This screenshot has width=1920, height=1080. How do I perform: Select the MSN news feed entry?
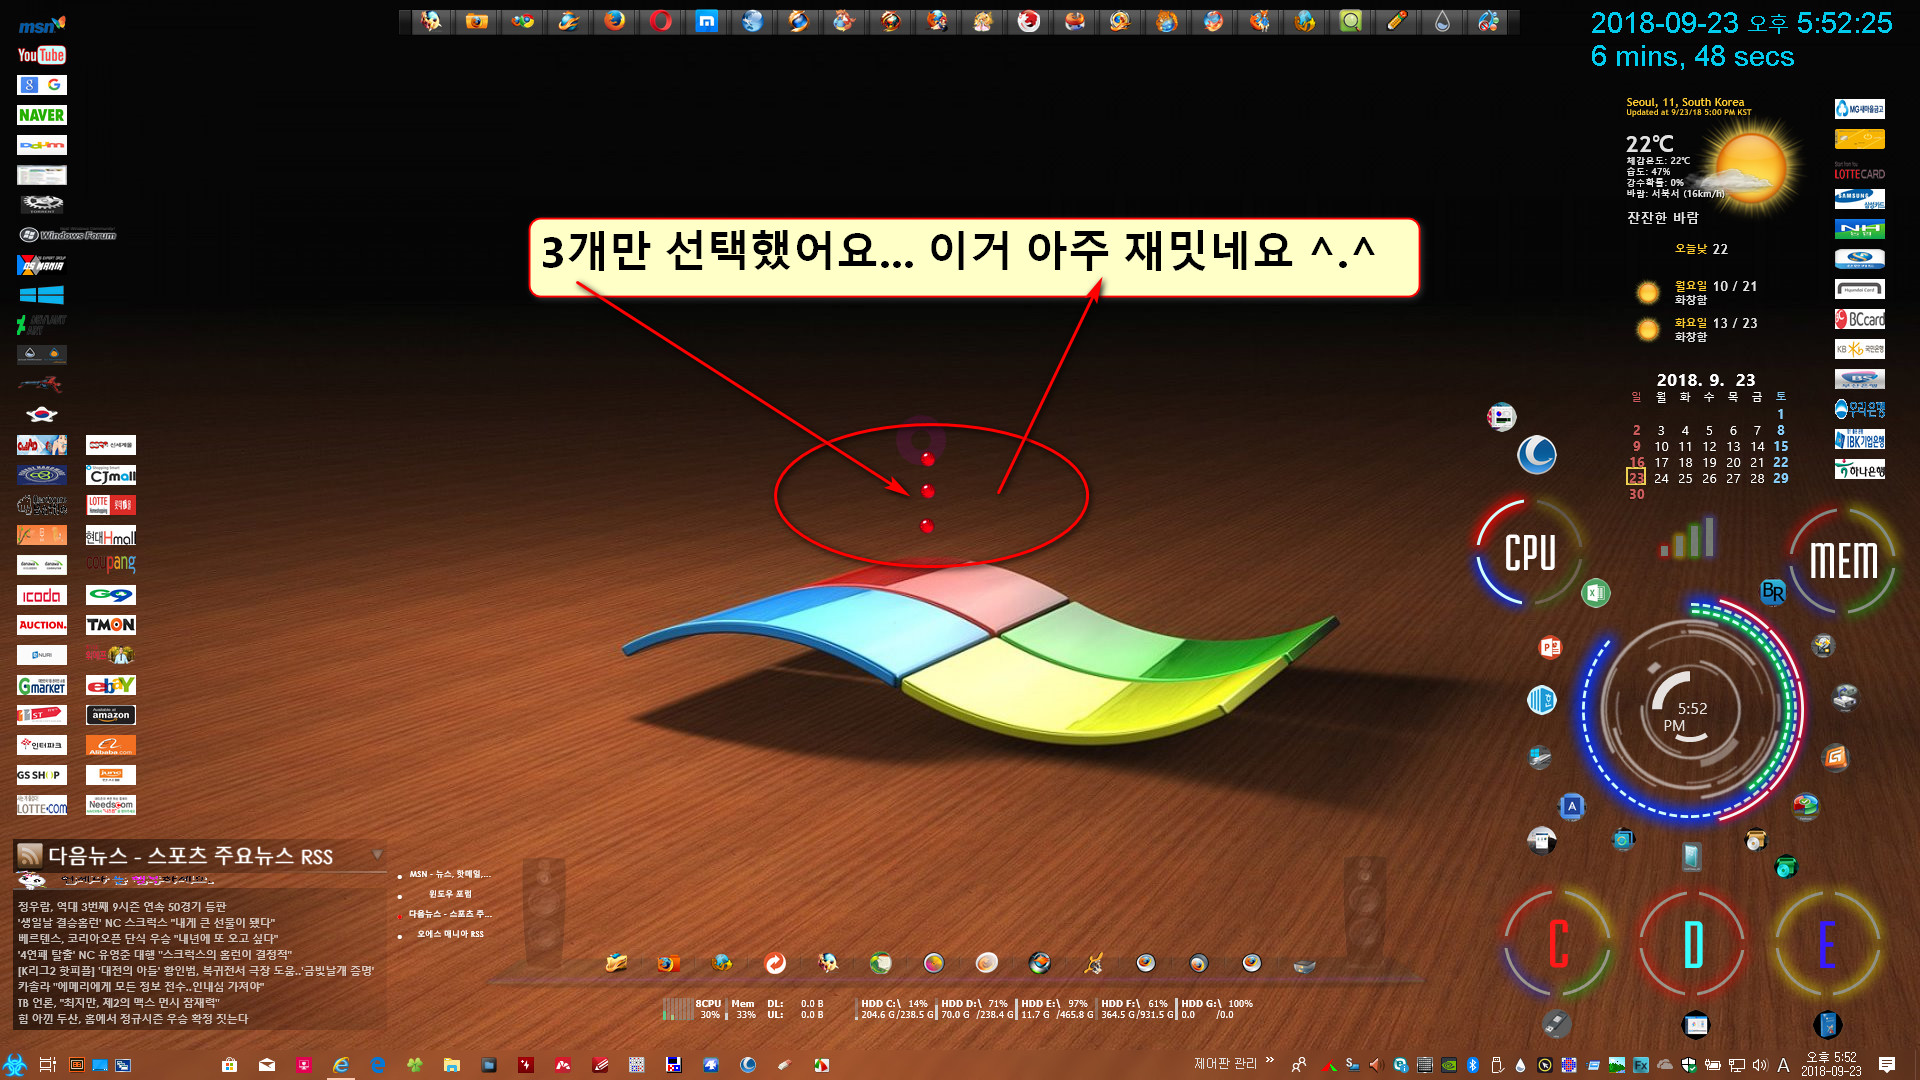(450, 874)
